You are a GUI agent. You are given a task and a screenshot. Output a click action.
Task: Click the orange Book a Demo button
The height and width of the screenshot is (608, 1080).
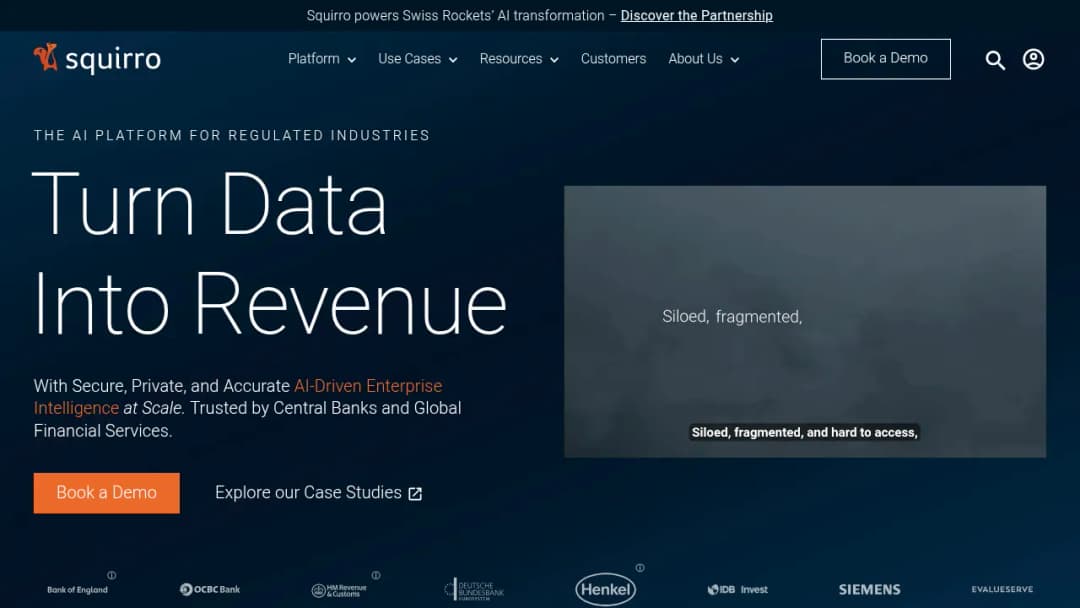107,493
